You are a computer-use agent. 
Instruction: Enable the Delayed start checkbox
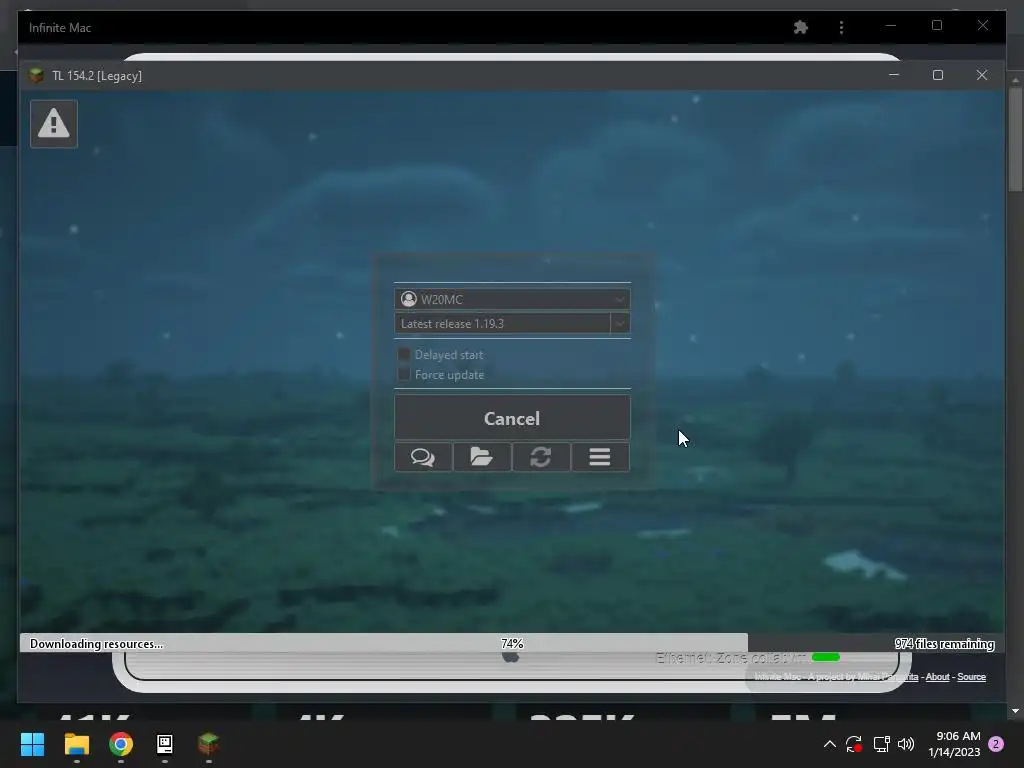click(x=404, y=355)
